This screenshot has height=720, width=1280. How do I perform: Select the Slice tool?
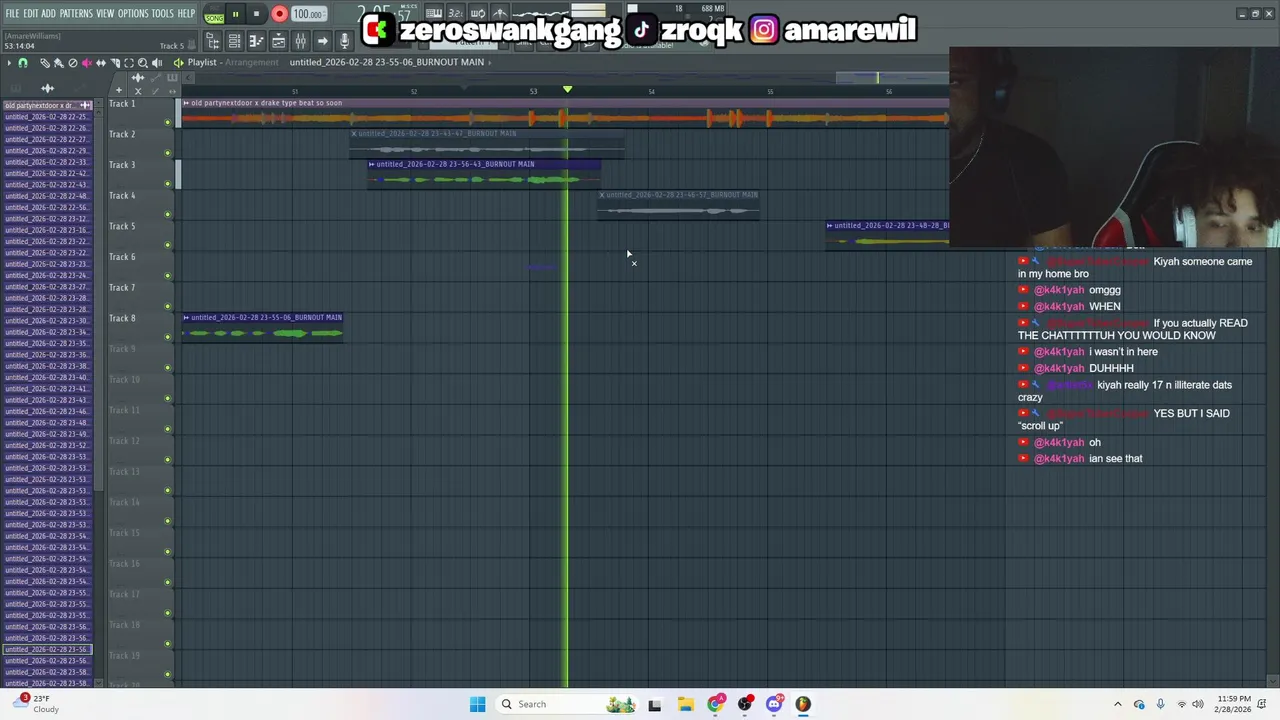115,63
